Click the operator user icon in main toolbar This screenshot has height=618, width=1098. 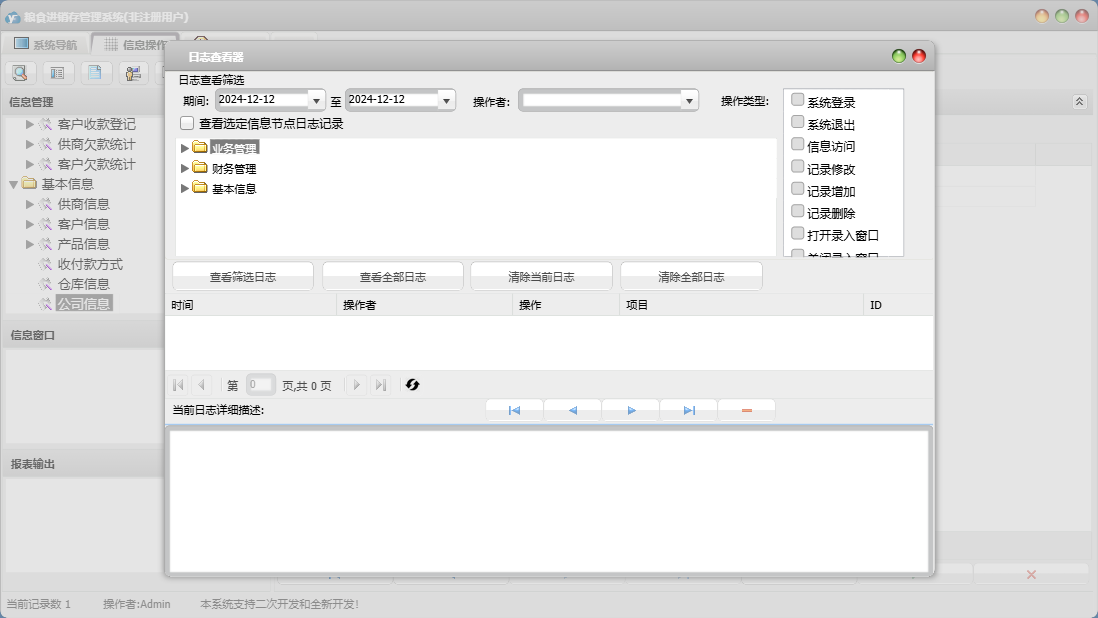(133, 72)
